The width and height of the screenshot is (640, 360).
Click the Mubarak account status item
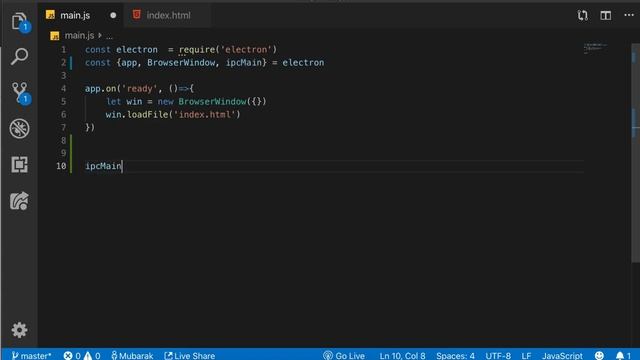[x=132, y=356]
